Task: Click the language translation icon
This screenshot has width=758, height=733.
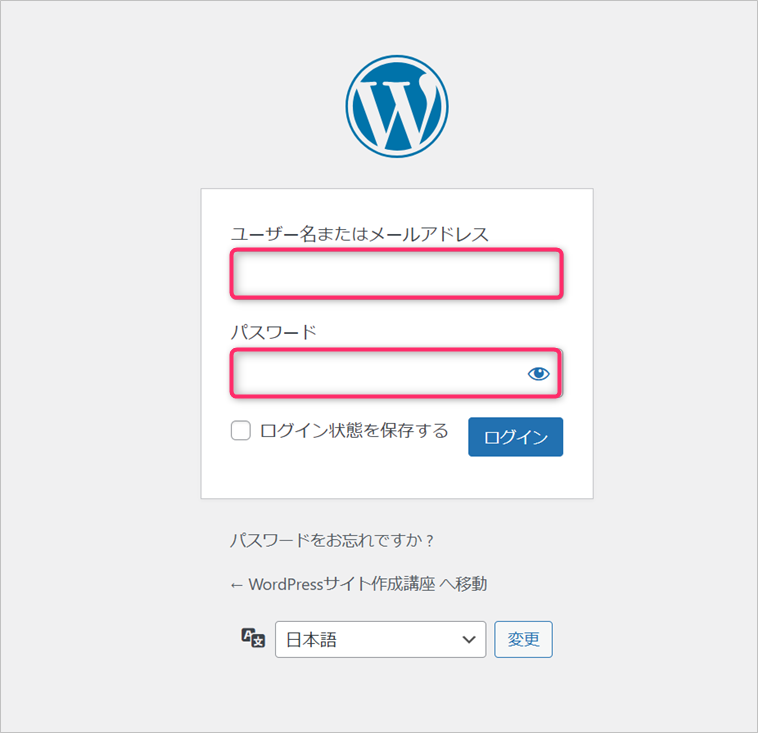Action: coord(253,639)
